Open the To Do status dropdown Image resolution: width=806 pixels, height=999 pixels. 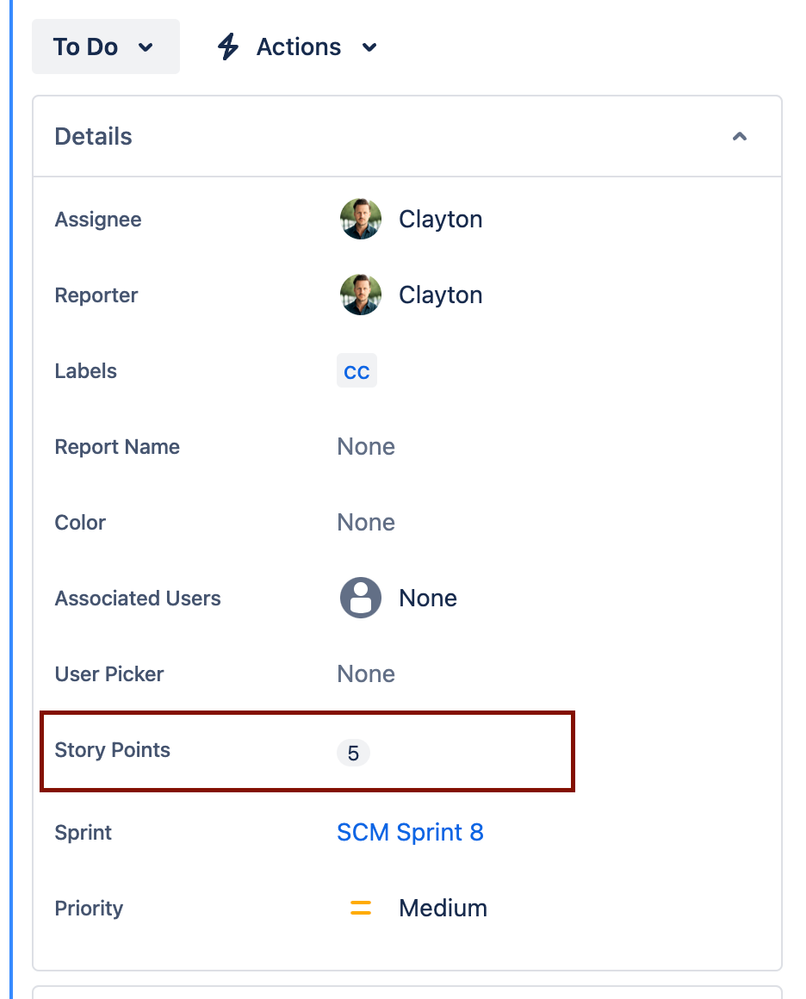click(106, 47)
